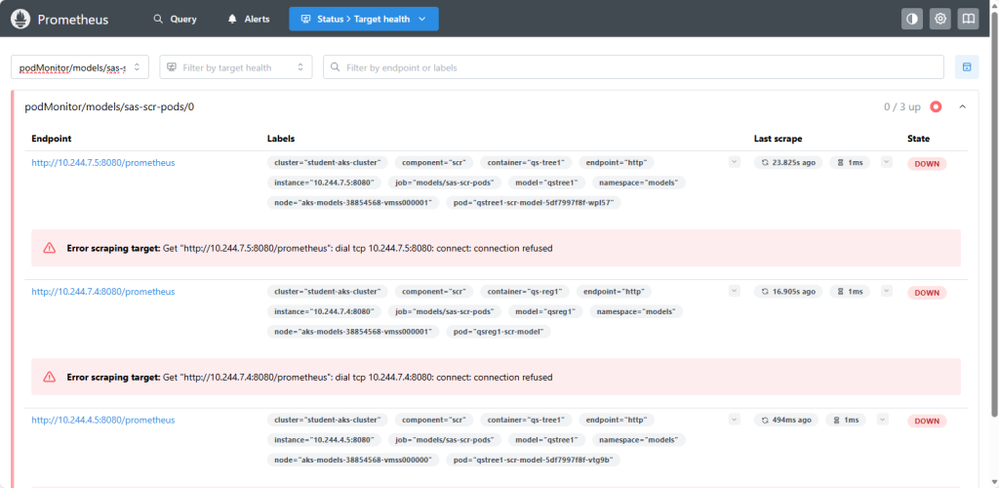This screenshot has width=999, height=488.
Task: Click the pod="qstree1-scr-model-5df7997f8f-wpl57" label
Action: 533,203
